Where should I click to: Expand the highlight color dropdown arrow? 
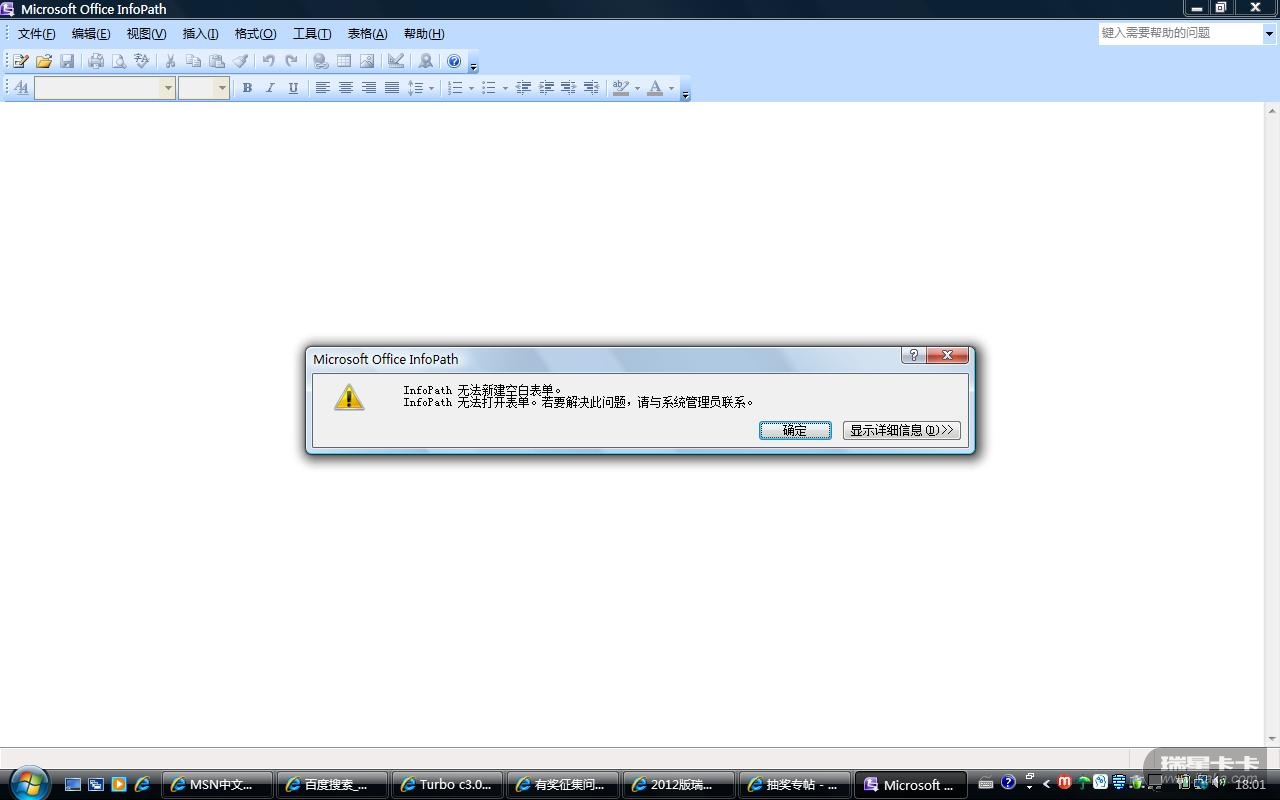click(637, 88)
